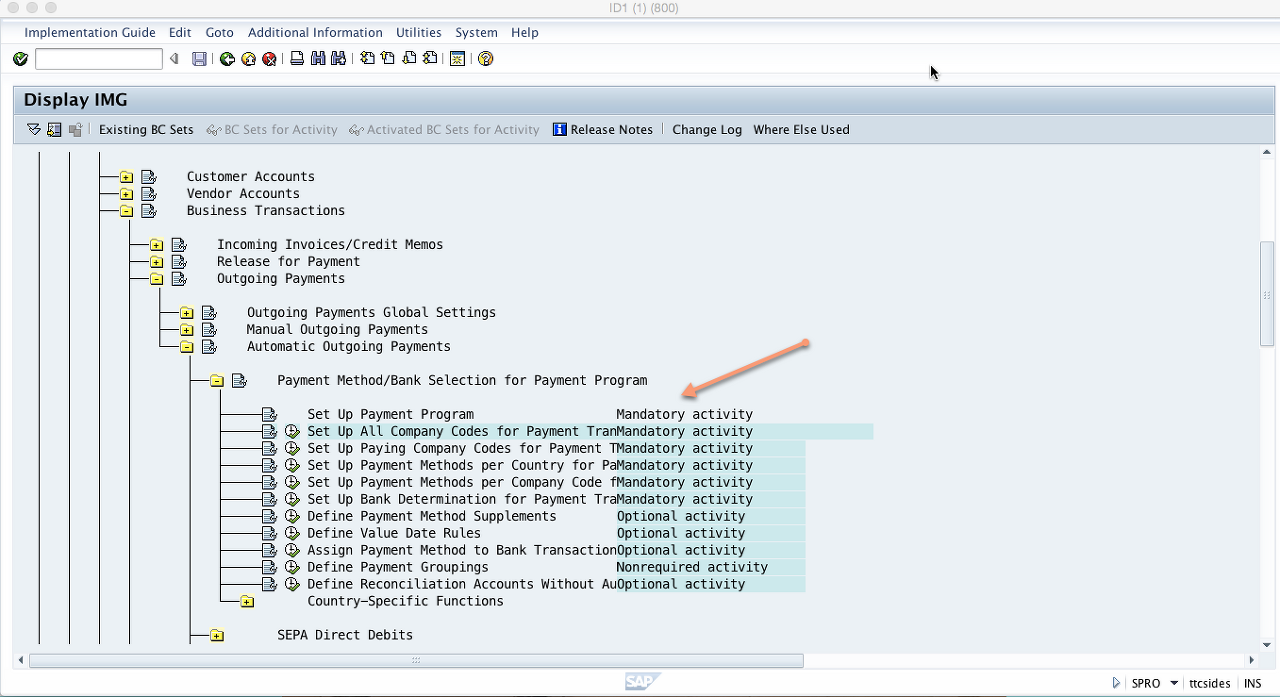This screenshot has width=1280, height=697.
Task: Click the vertical scrollbar down arrow
Action: 1267,645
